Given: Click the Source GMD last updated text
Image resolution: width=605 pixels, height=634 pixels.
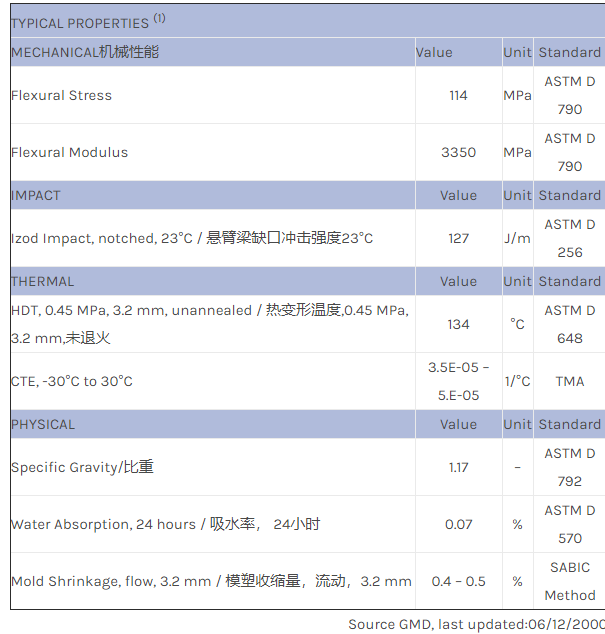Looking at the screenshot, I should click(476, 624).
